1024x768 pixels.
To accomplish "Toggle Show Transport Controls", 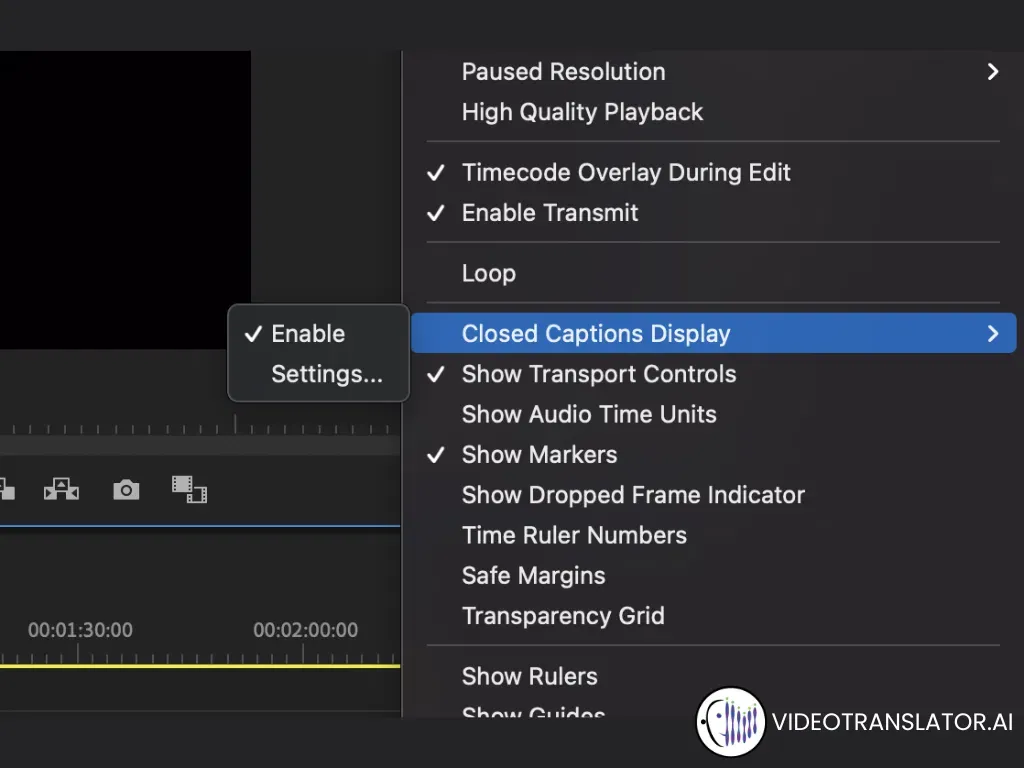I will coord(713,374).
